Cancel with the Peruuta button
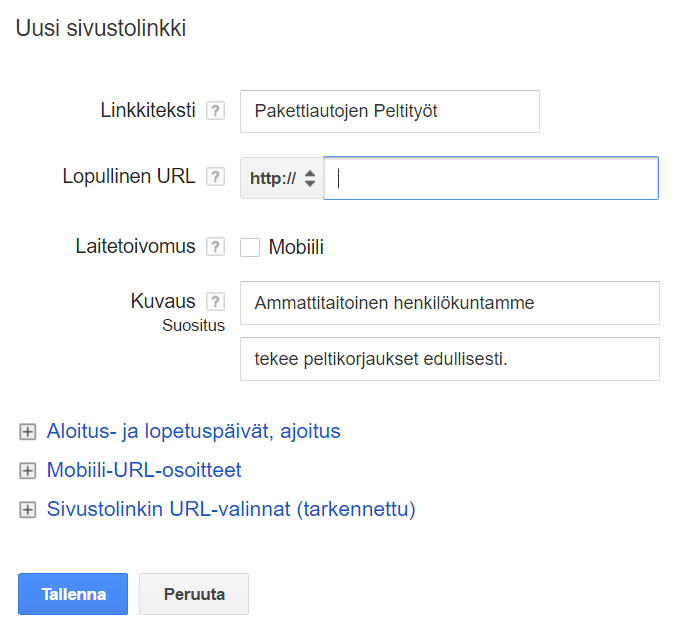Viewport: 690px width, 627px height. (x=194, y=594)
